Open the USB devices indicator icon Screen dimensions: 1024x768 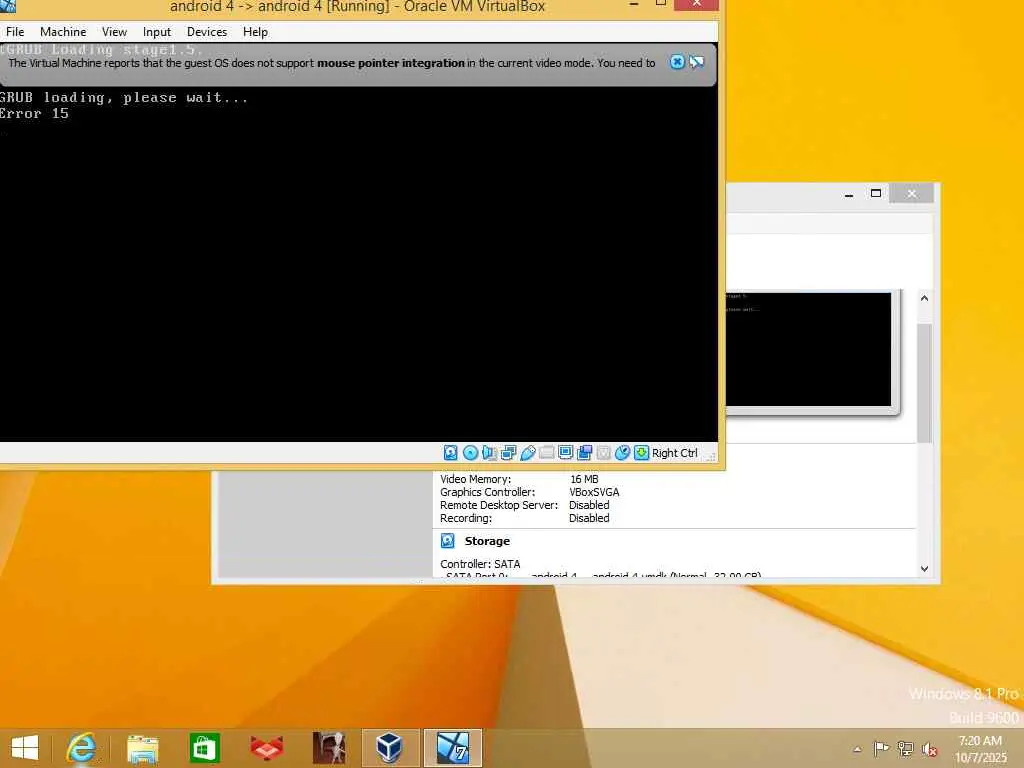528,453
